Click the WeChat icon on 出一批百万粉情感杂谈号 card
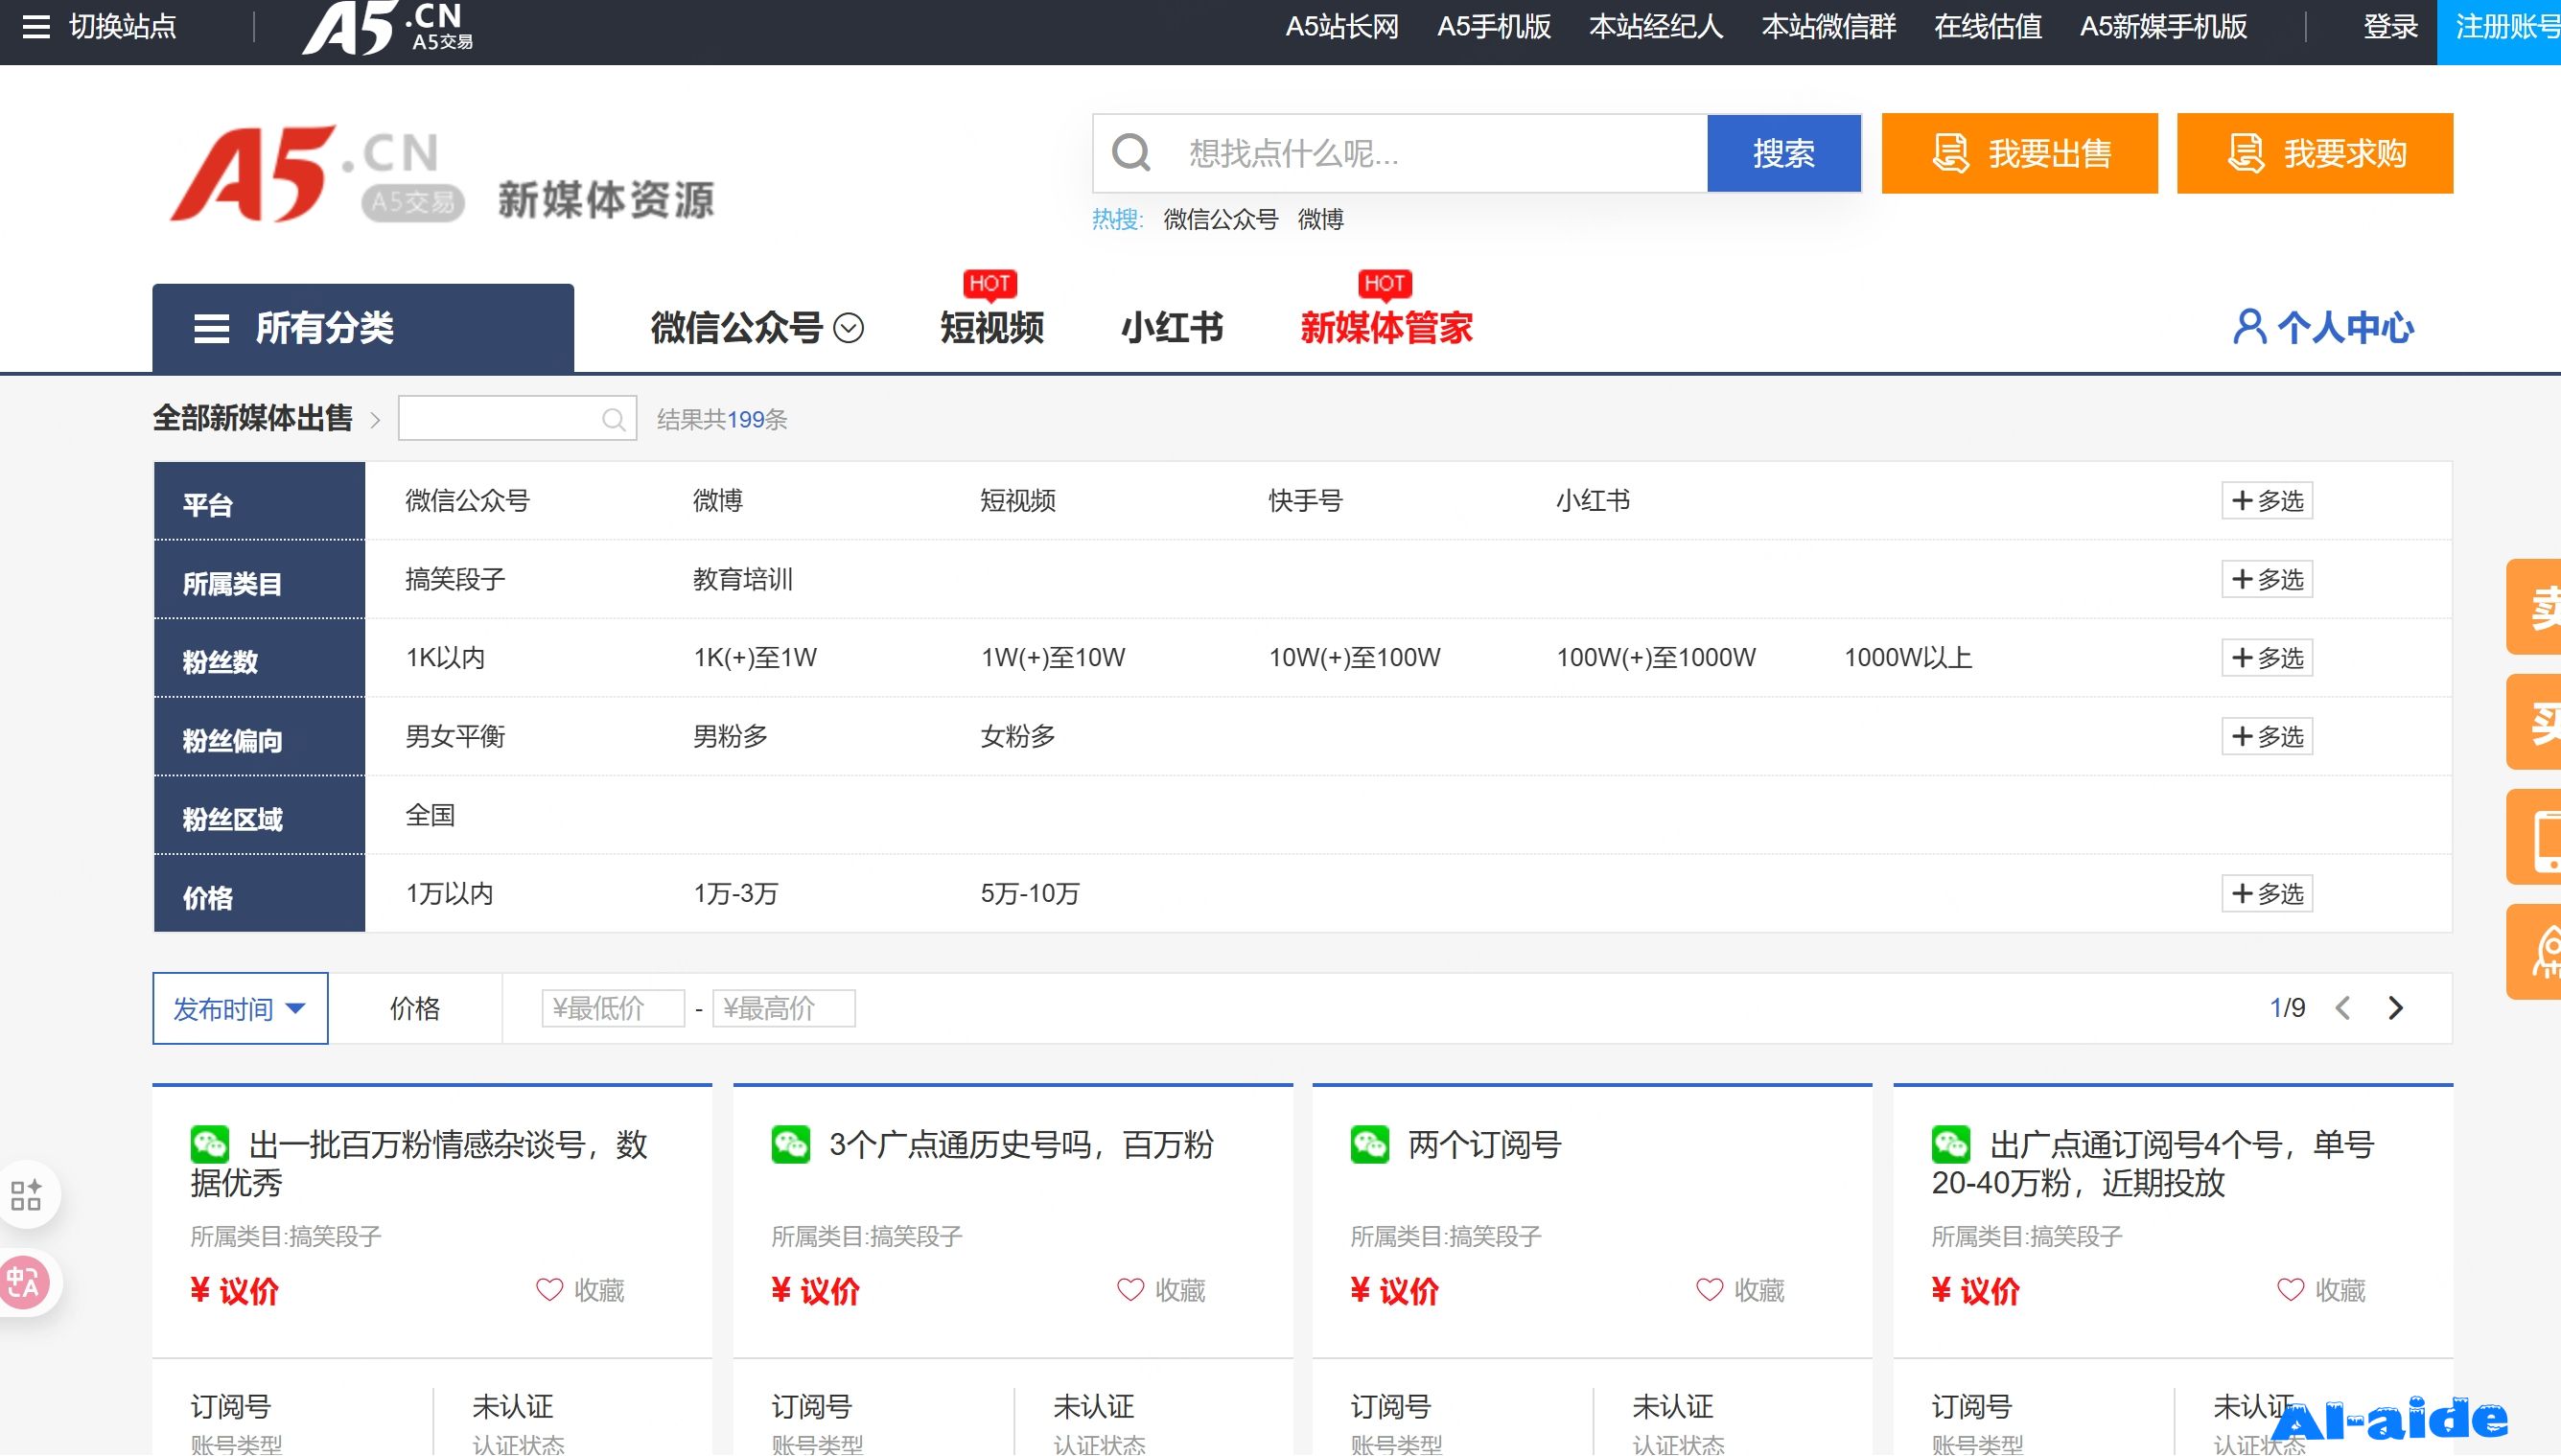The height and width of the screenshot is (1456, 2561). [210, 1144]
